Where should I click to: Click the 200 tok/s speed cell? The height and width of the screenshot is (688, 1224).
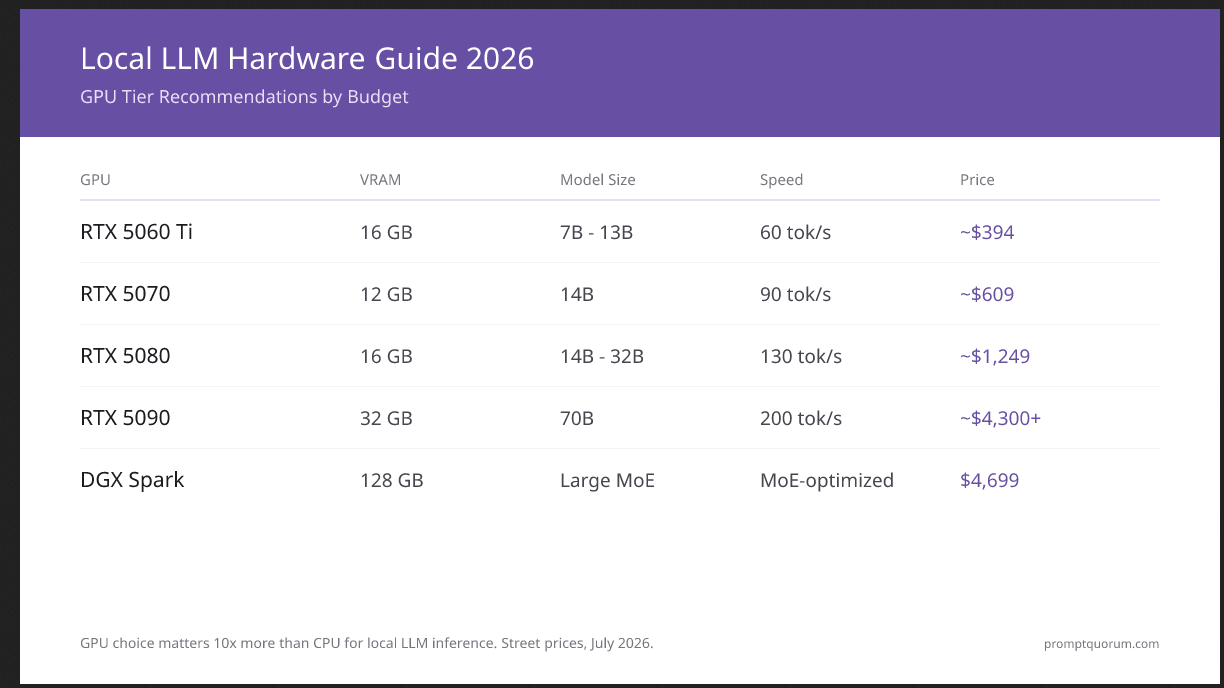(801, 418)
